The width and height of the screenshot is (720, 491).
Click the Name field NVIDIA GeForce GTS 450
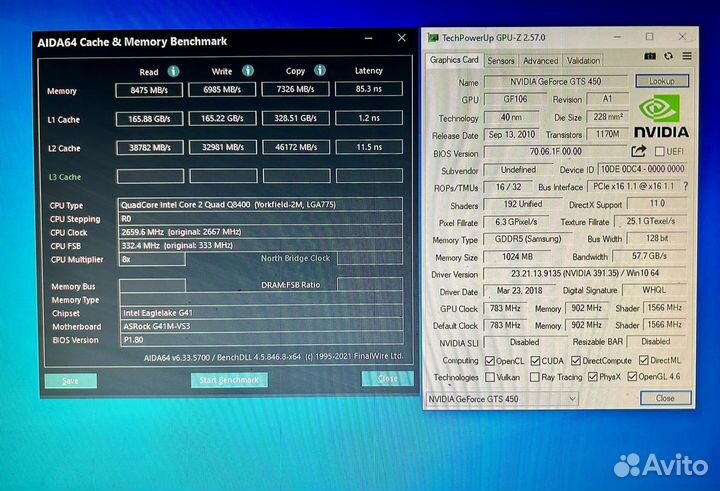click(556, 81)
